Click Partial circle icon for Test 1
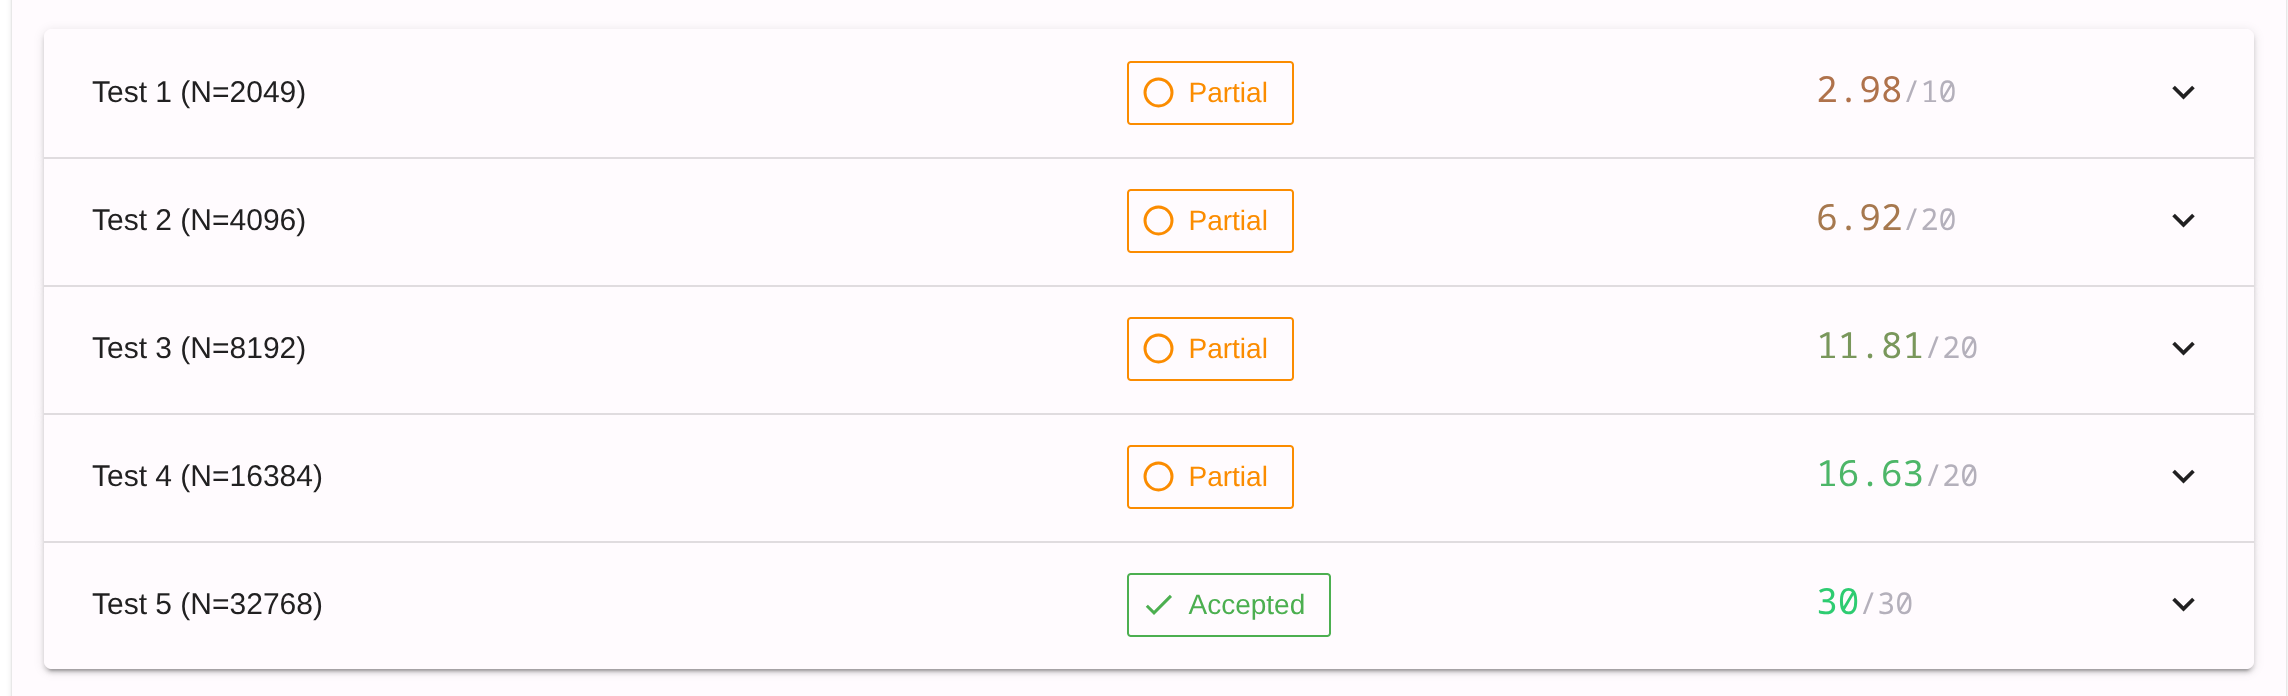 [1158, 93]
